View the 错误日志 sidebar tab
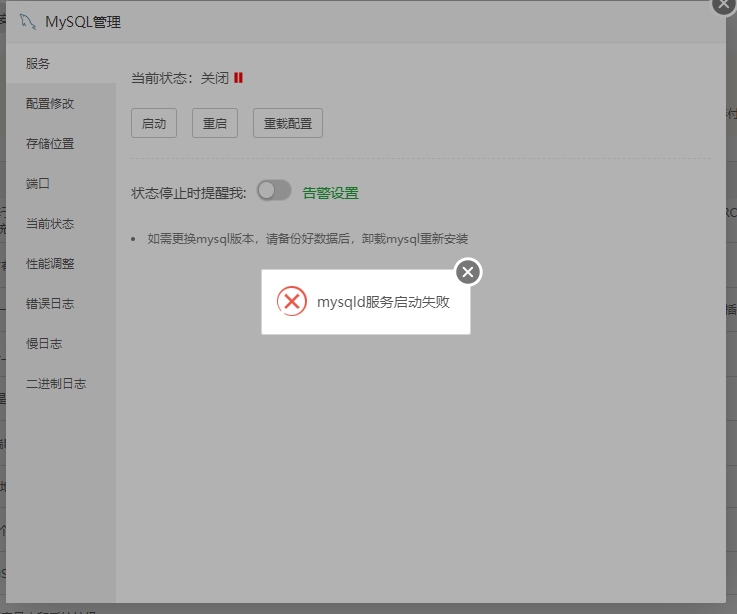 click(x=61, y=303)
